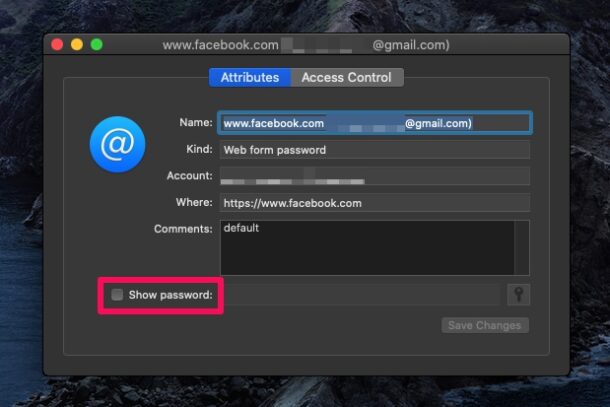Screen dimensions: 610x407
Task: Switch to the Attributes tab
Action: [250, 77]
